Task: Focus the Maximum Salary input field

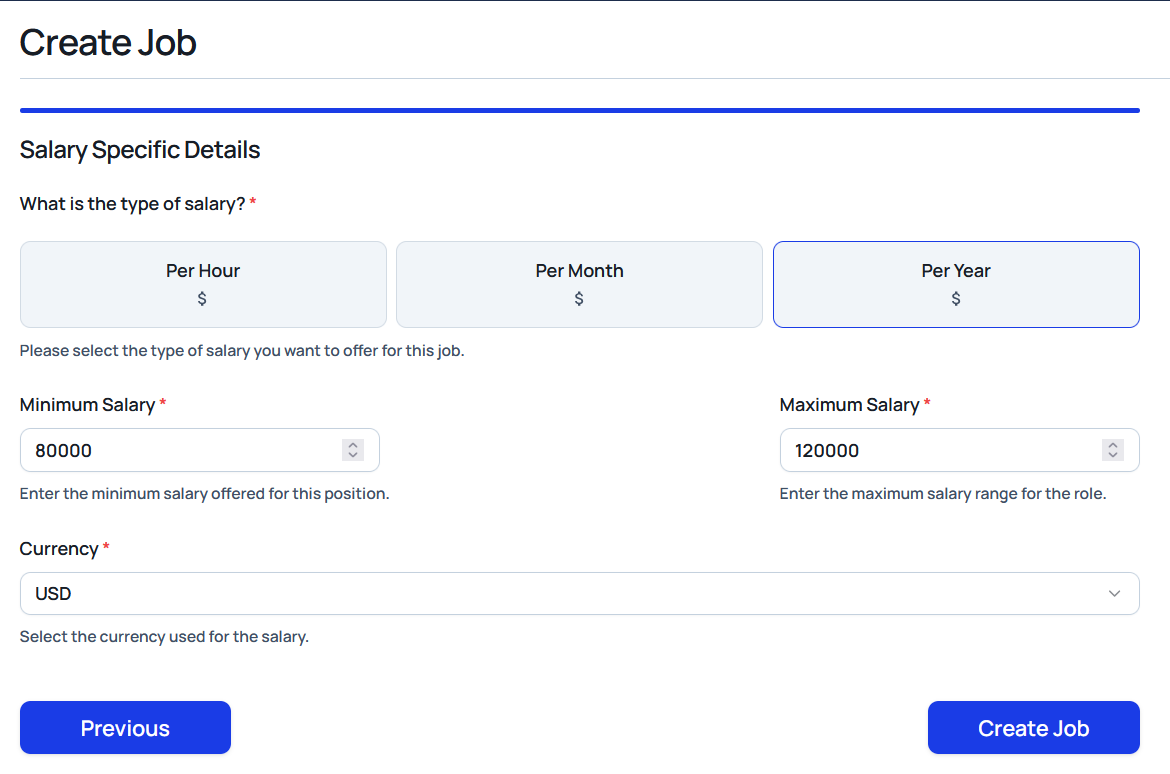Action: [940, 451]
